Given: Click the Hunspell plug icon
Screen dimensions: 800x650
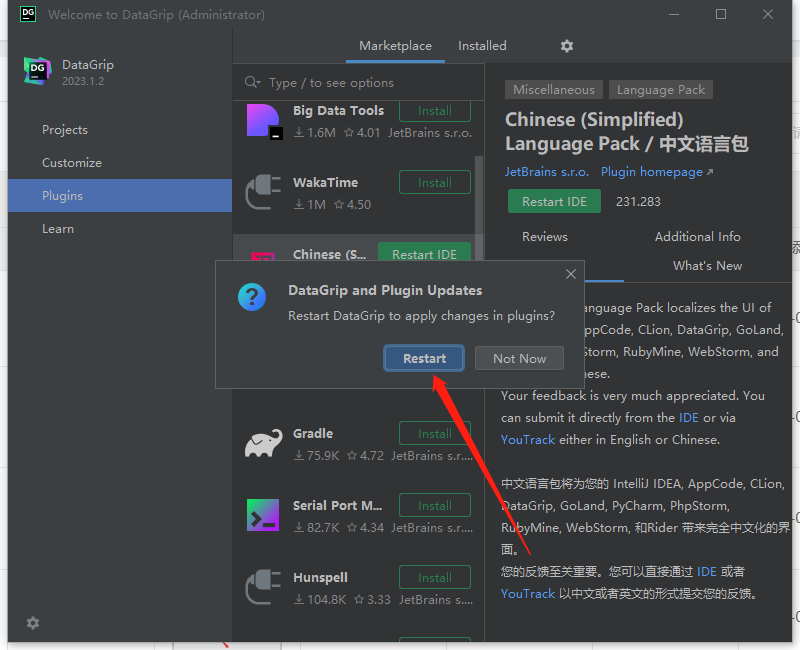Looking at the screenshot, I should tap(264, 588).
